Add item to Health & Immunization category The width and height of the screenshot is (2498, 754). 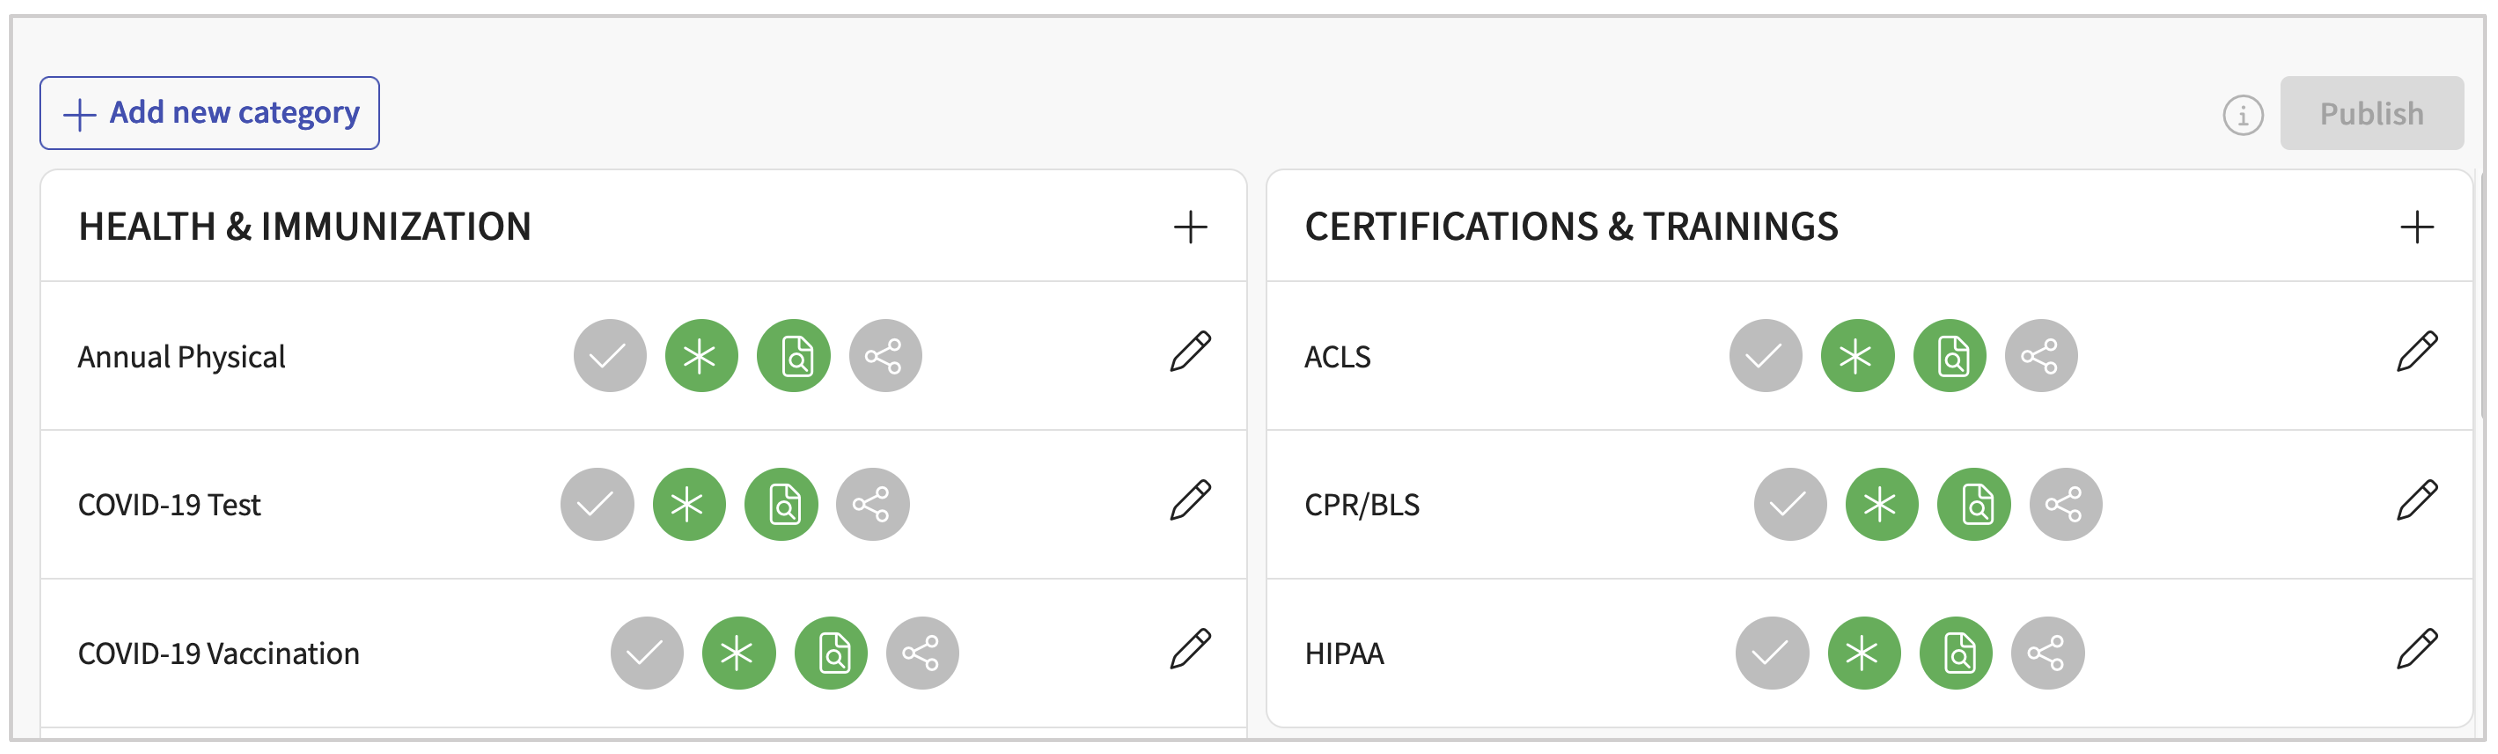pos(1190,227)
